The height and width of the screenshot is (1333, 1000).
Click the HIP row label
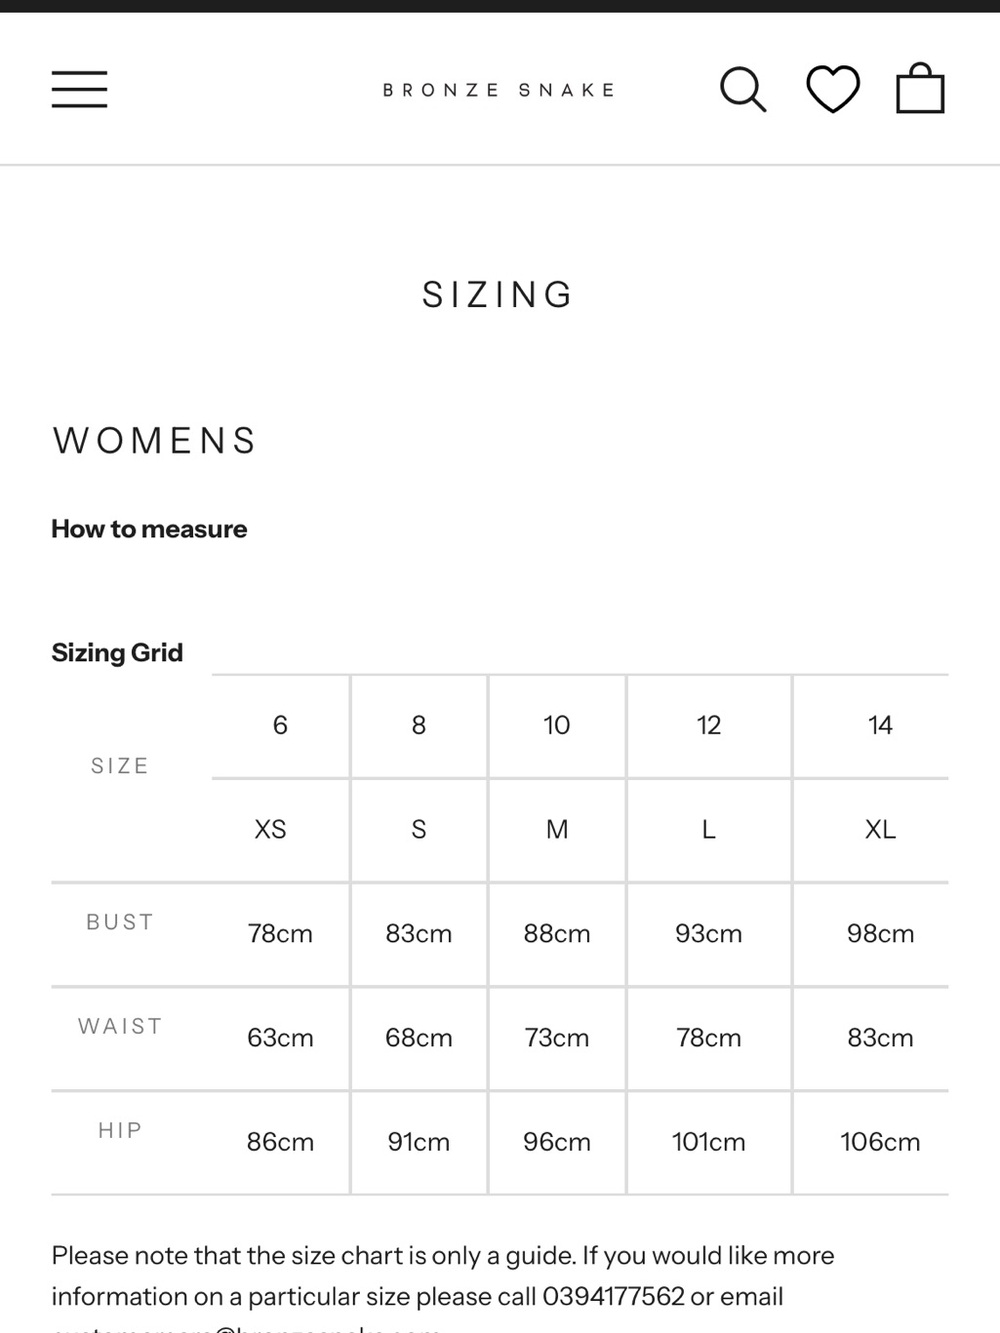pos(120,1130)
